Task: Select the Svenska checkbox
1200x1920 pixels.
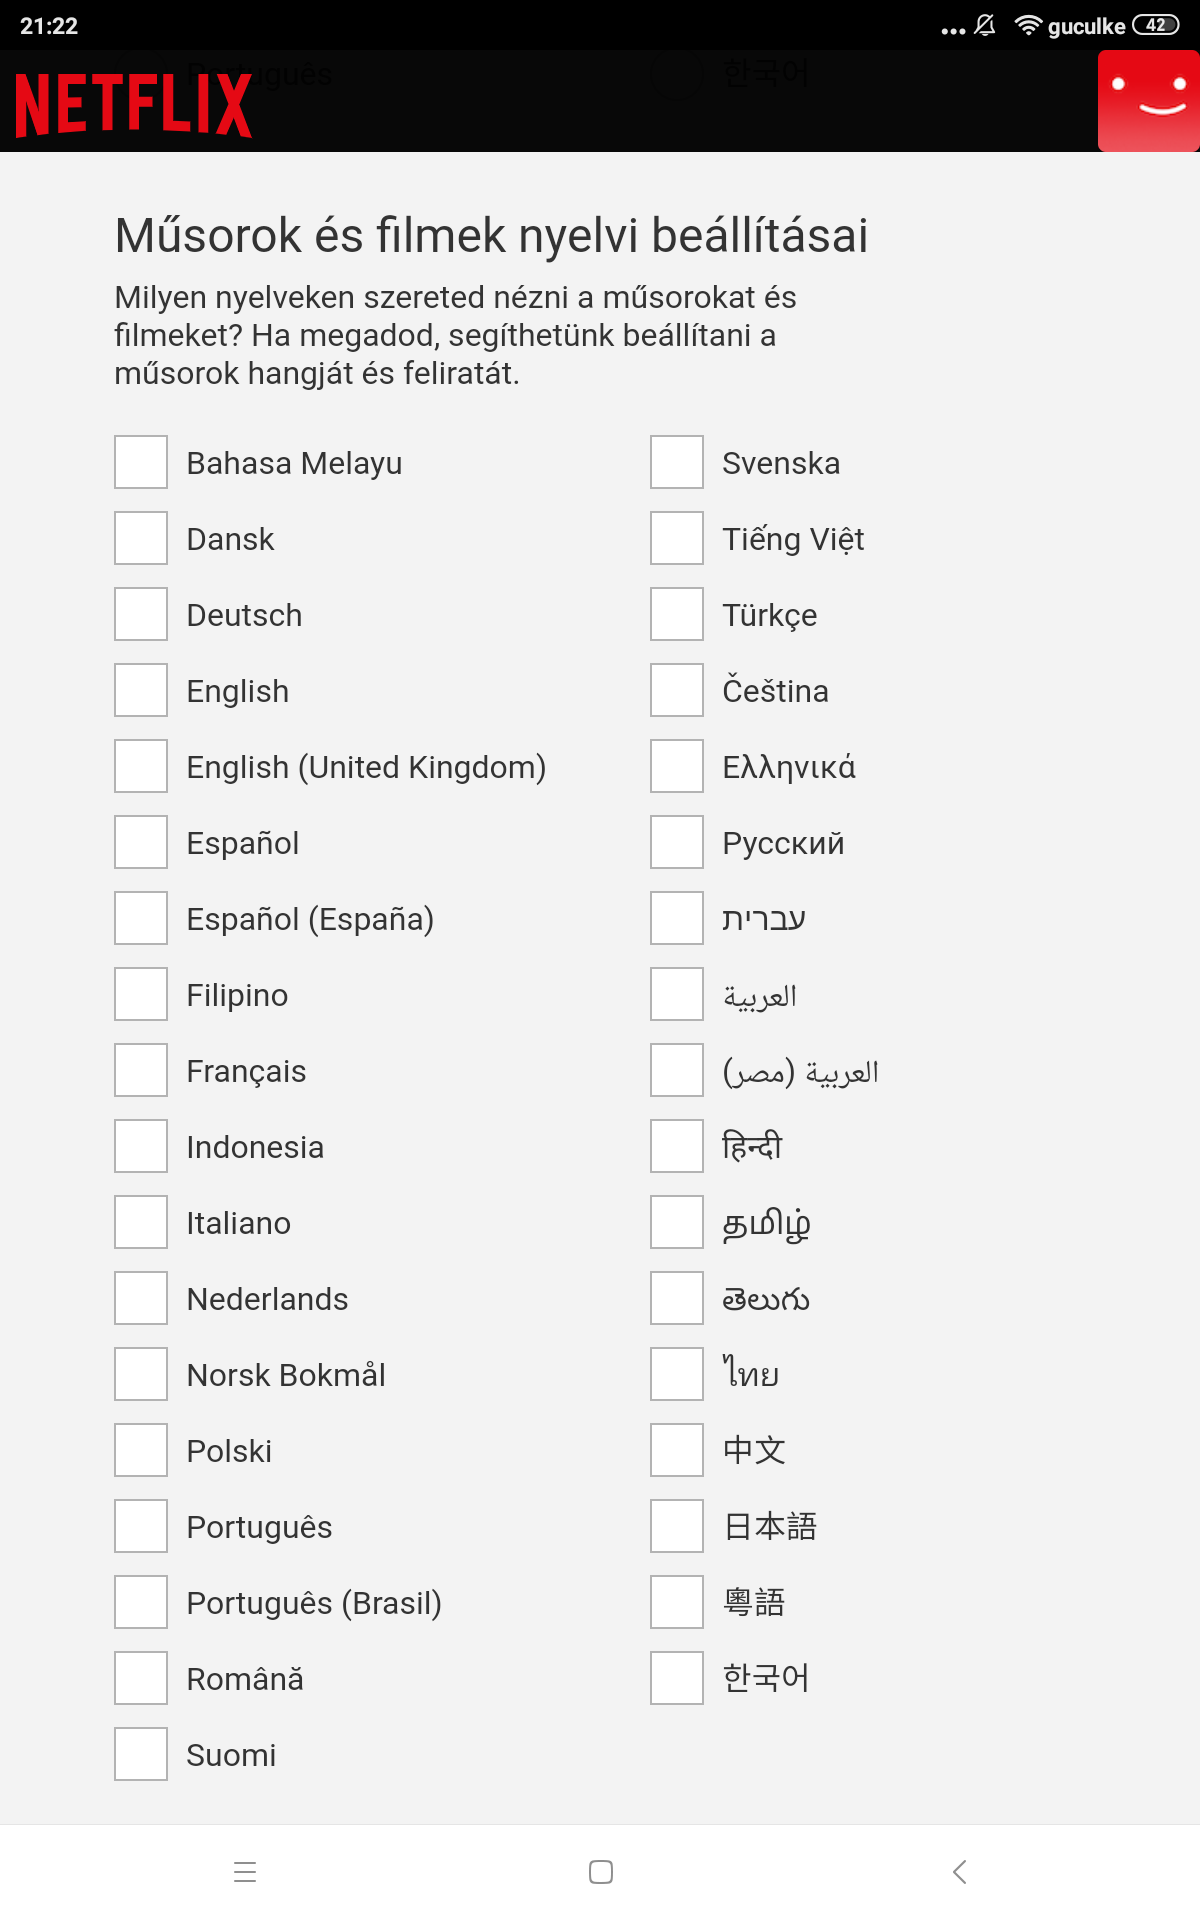Action: pos(677,462)
